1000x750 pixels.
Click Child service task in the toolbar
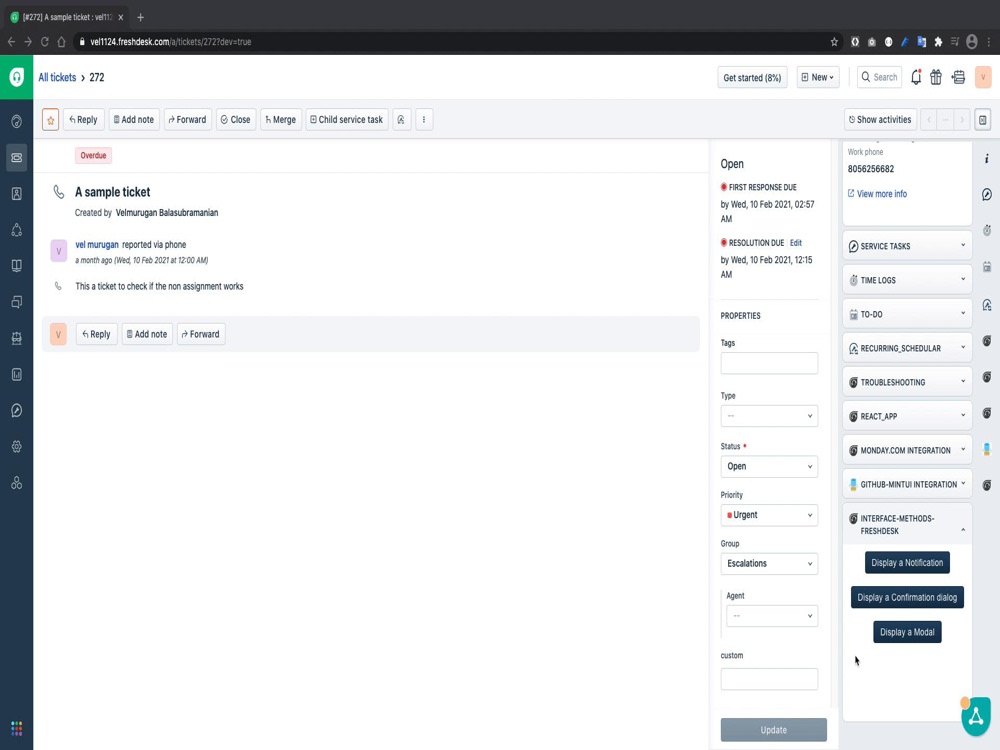pos(347,120)
